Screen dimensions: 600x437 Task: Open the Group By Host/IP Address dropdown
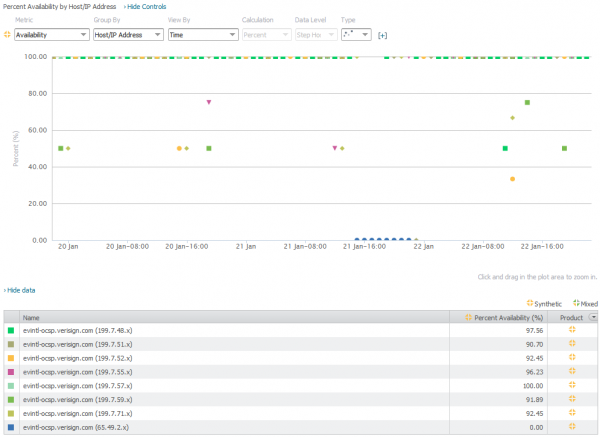[x=128, y=35]
